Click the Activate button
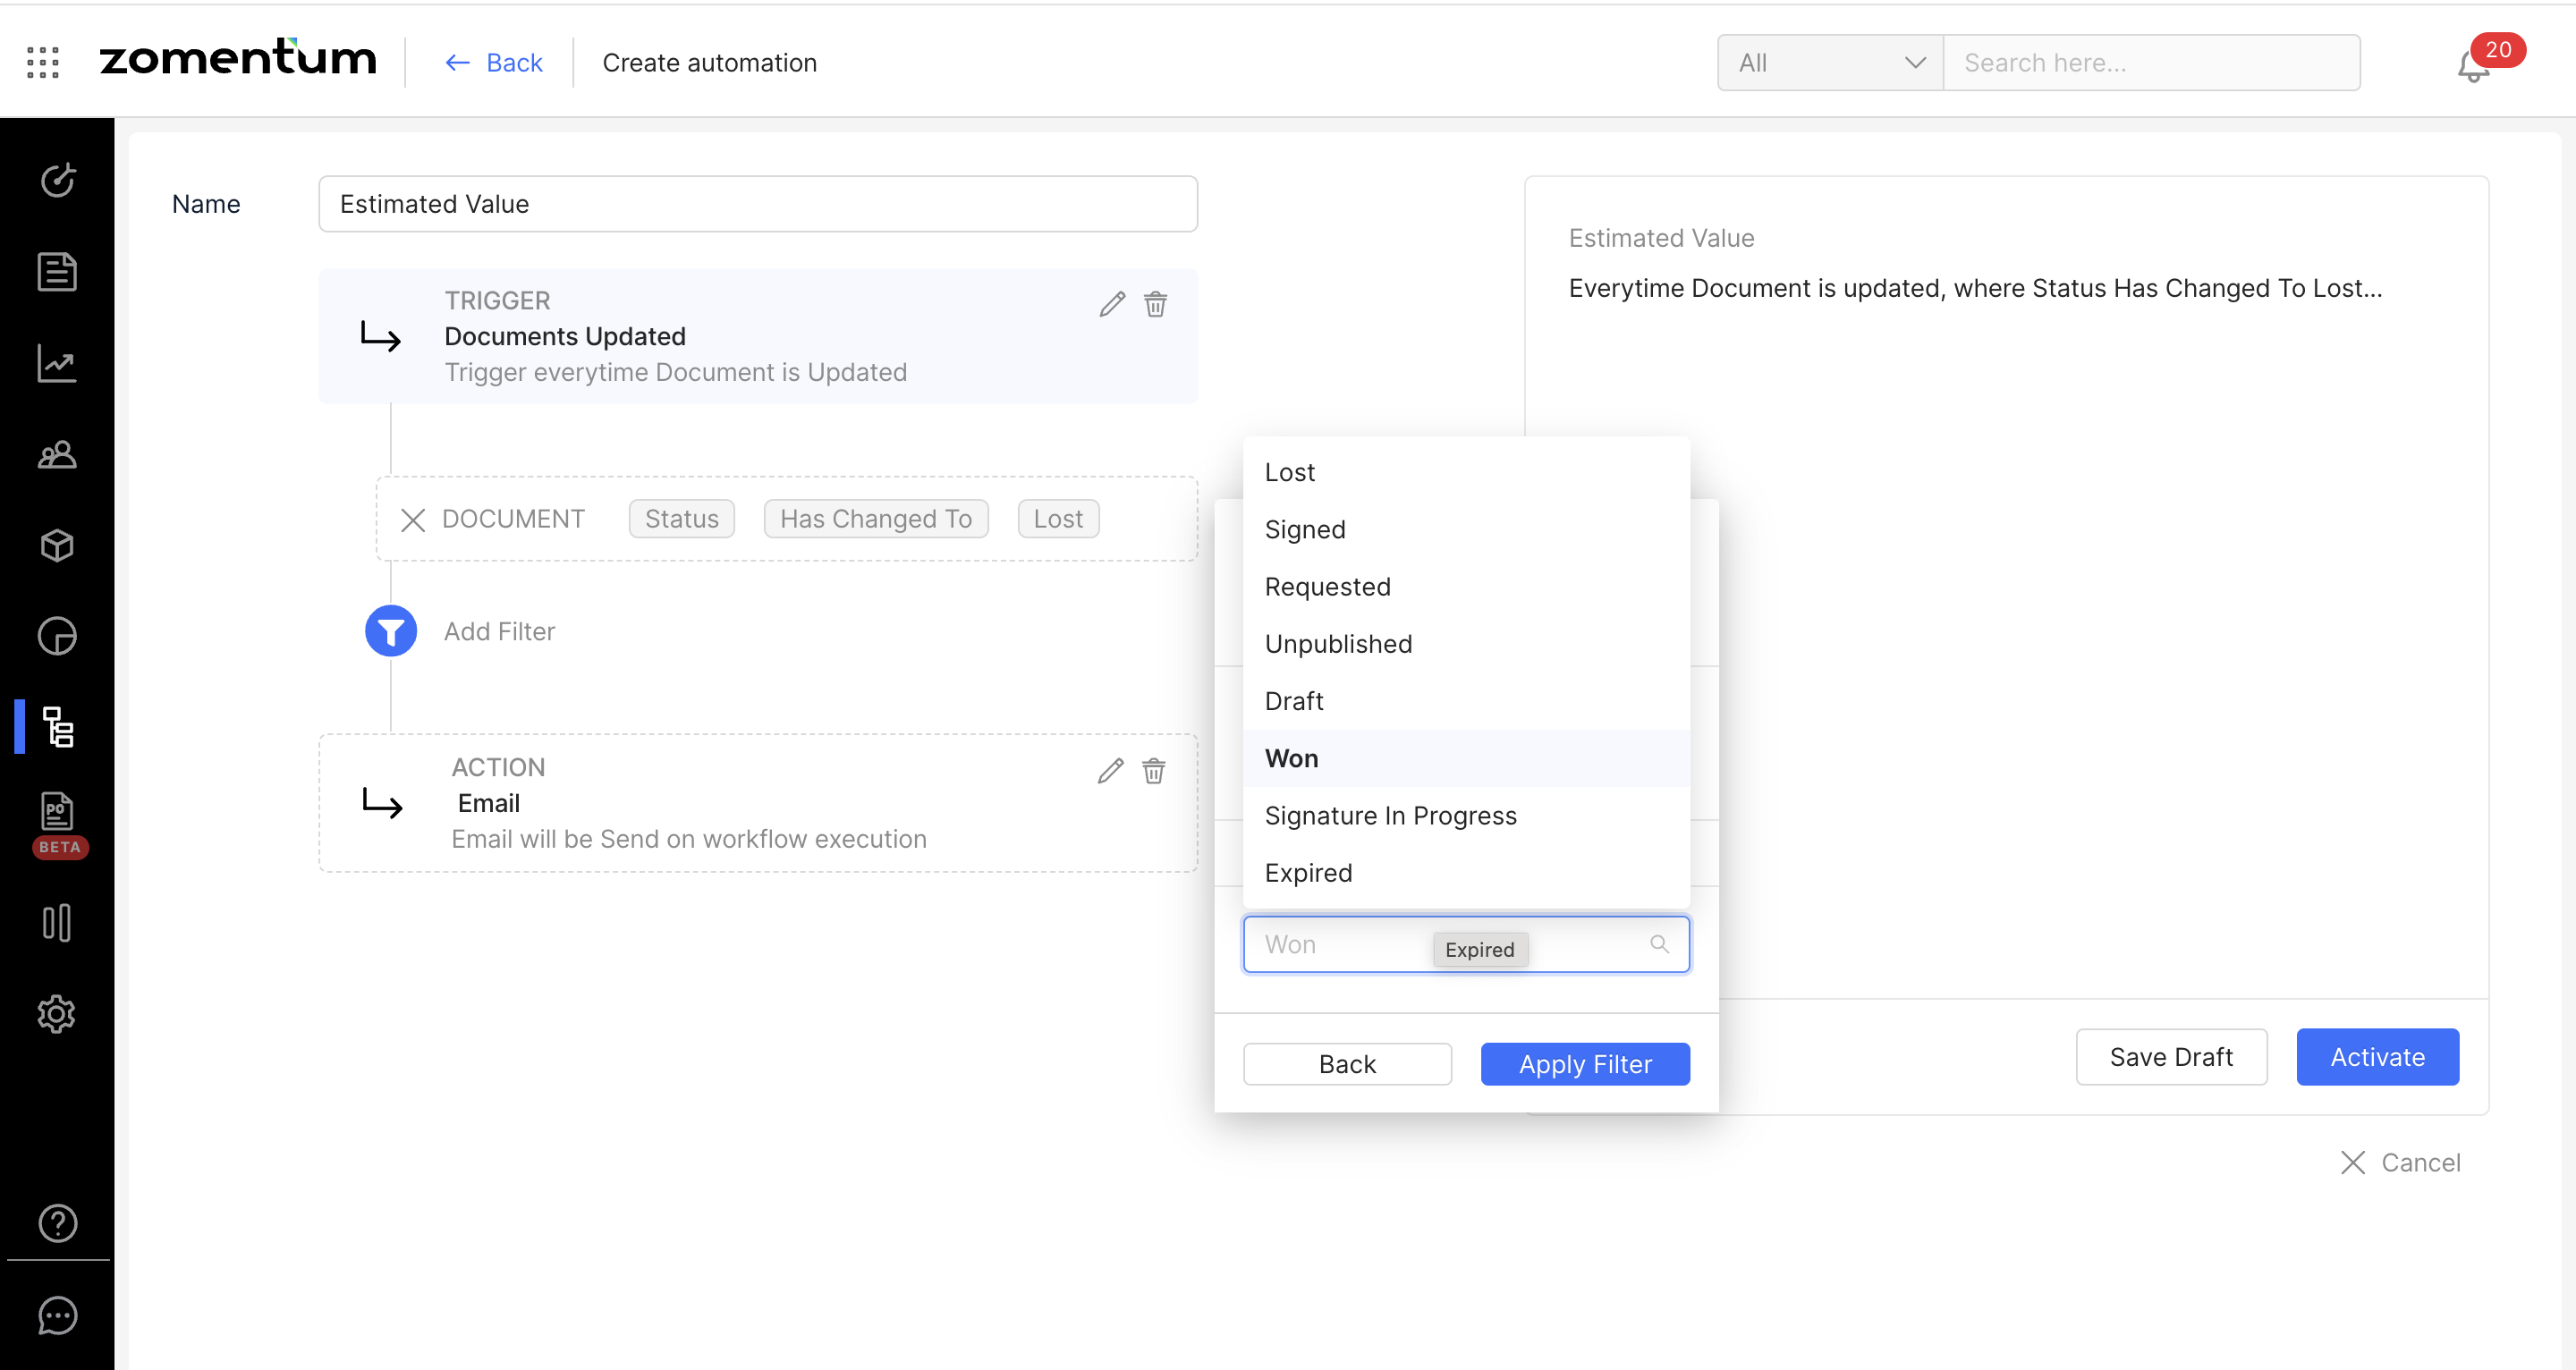Image resolution: width=2576 pixels, height=1370 pixels. (2376, 1057)
